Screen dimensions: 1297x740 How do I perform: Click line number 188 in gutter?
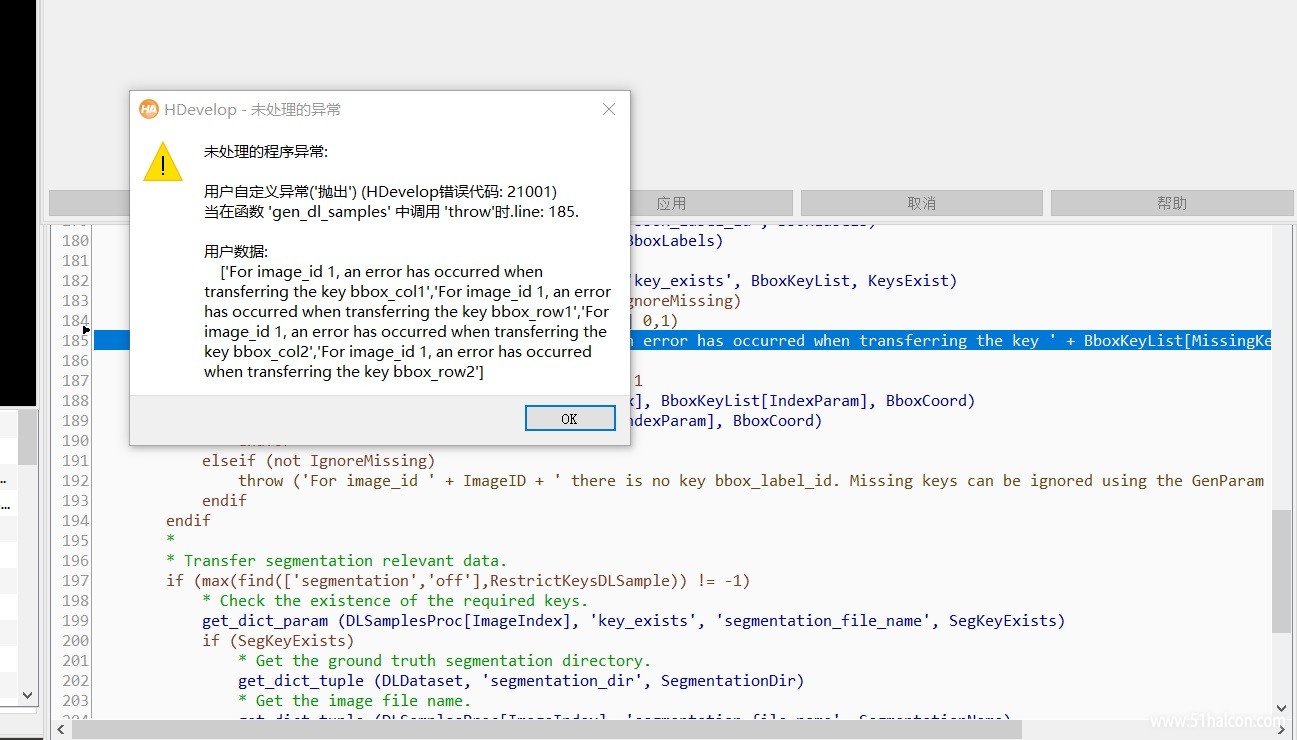point(75,401)
